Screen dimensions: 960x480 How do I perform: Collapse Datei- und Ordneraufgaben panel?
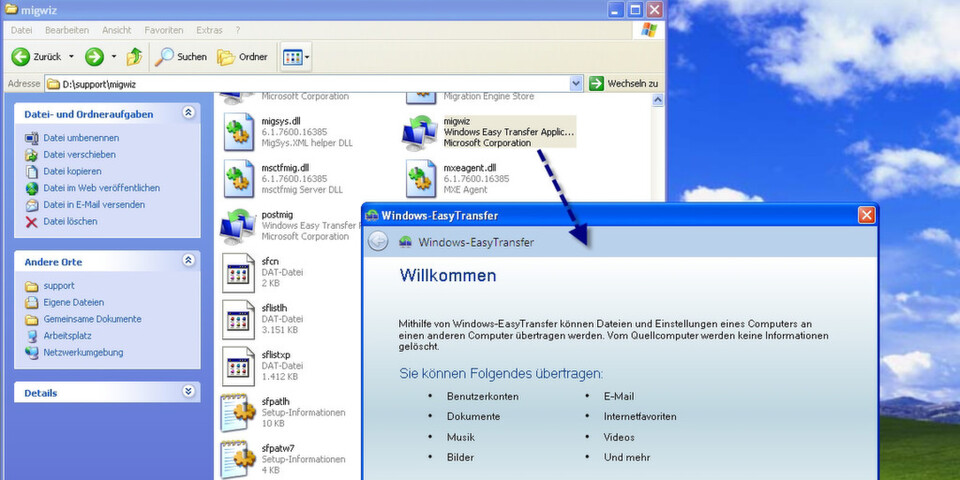point(188,113)
